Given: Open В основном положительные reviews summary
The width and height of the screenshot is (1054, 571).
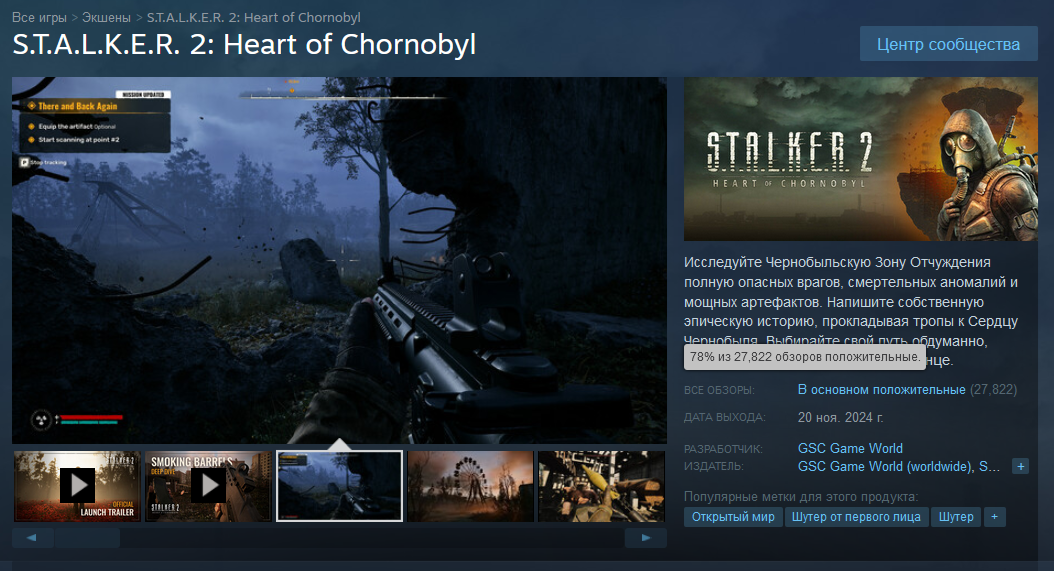Looking at the screenshot, I should (881, 390).
